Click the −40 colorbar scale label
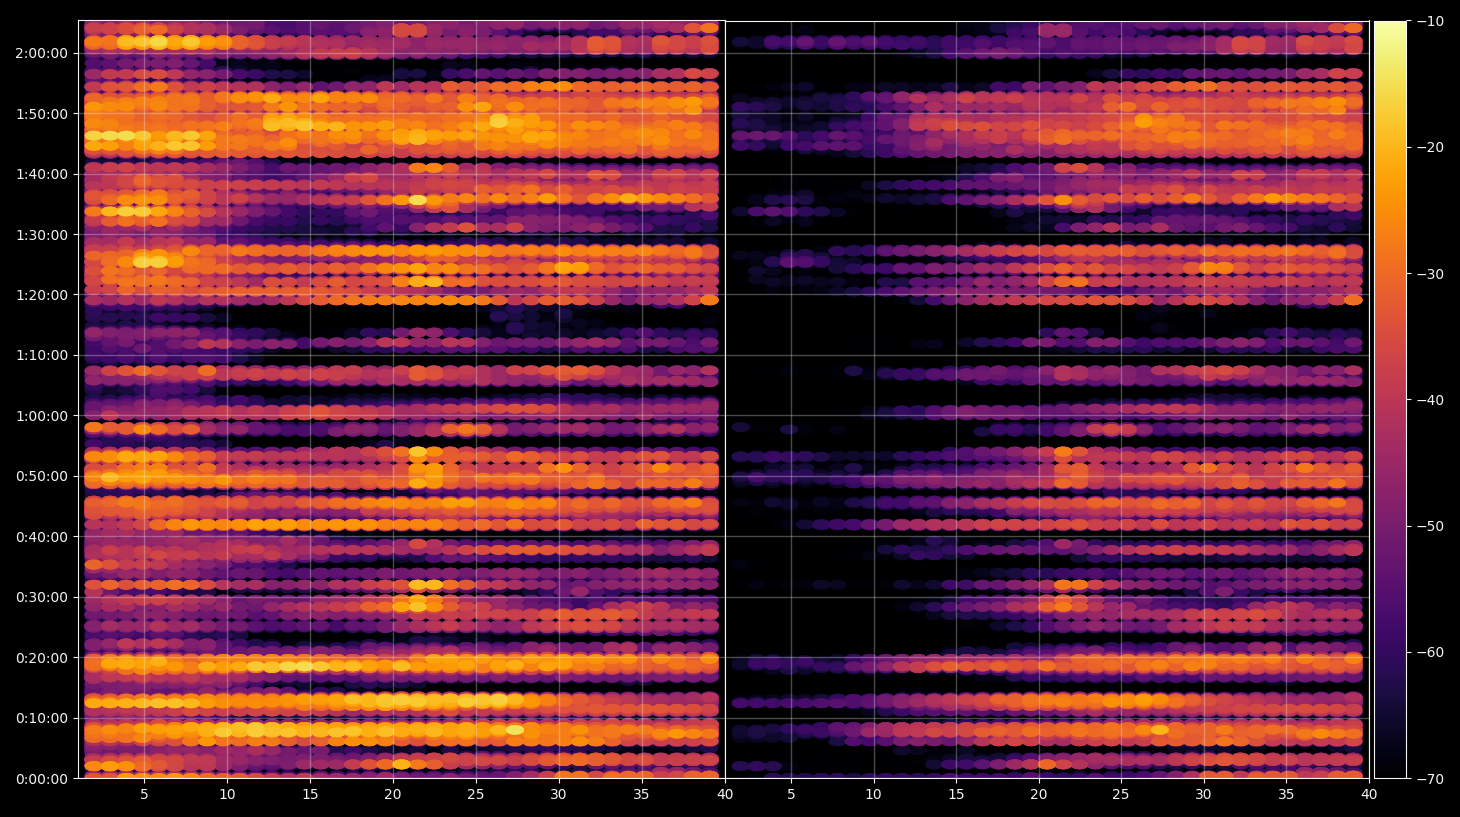The image size is (1460, 817). [x=1430, y=400]
